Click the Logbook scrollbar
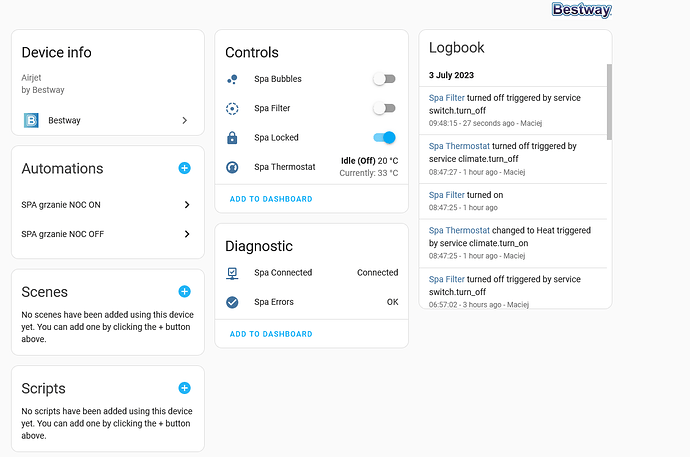The width and height of the screenshot is (690, 457). (607, 100)
